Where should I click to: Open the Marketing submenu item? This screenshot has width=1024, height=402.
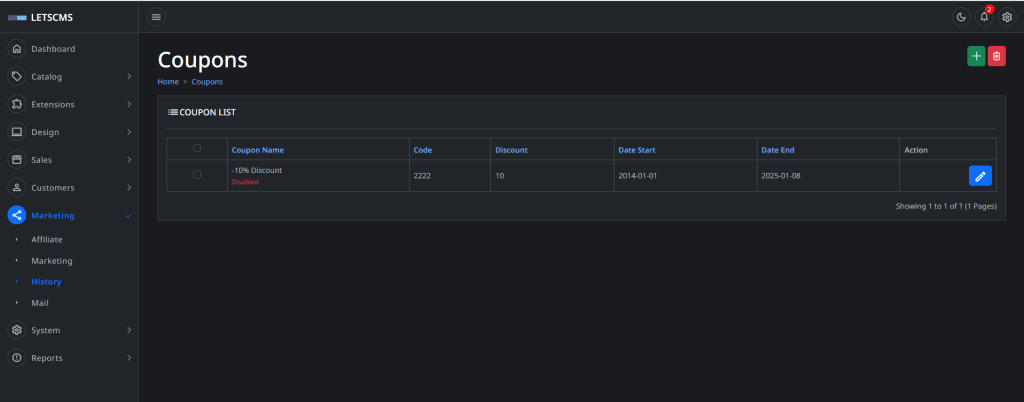(52, 261)
